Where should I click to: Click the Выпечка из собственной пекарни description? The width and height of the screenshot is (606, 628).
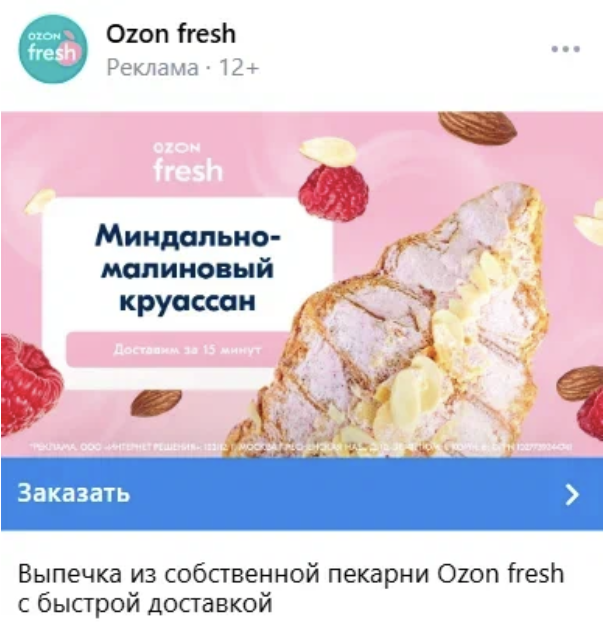pyautogui.click(x=291, y=588)
